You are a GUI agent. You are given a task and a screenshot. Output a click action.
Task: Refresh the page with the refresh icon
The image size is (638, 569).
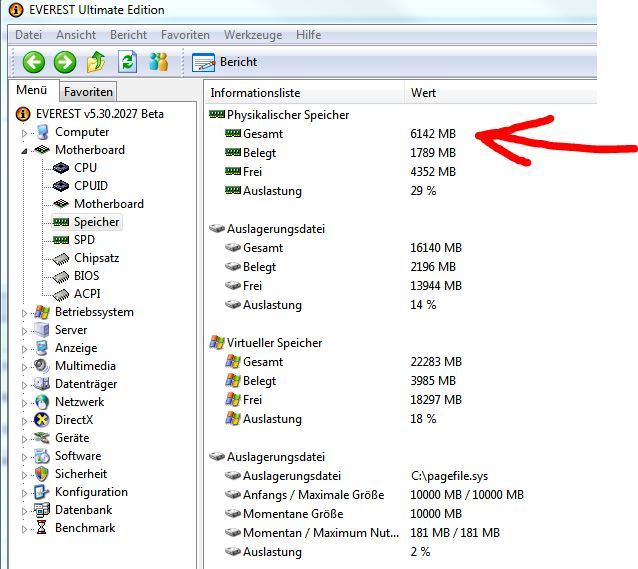coord(127,62)
